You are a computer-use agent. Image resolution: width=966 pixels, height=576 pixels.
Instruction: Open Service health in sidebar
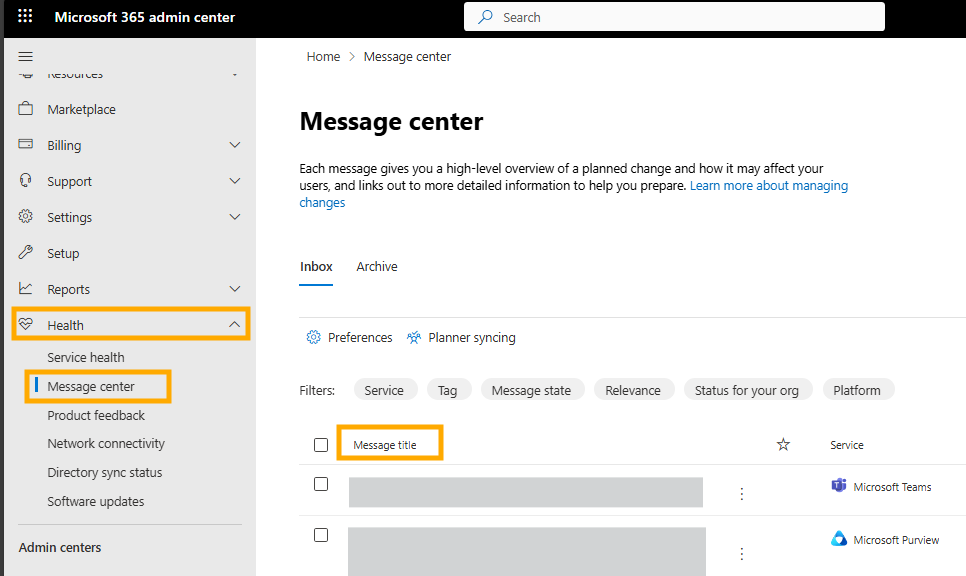point(86,357)
